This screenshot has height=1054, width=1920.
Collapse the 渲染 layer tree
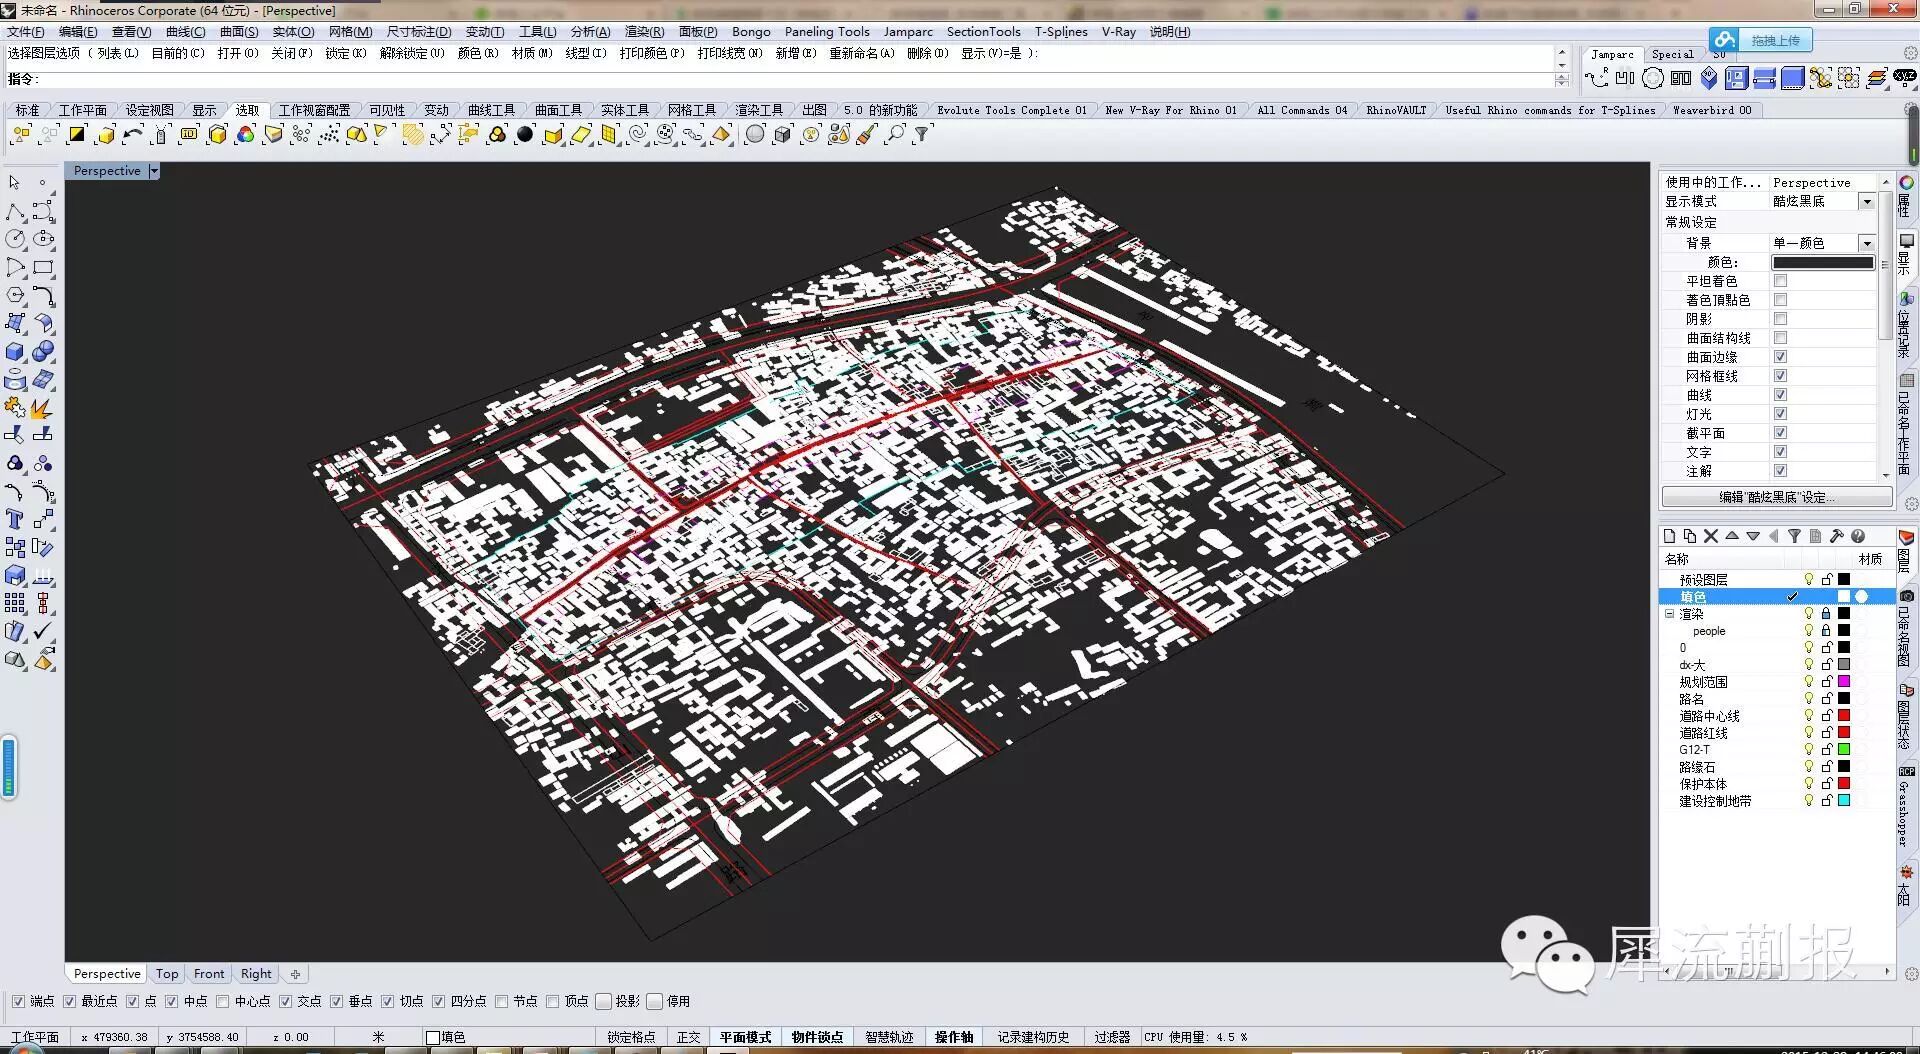[1669, 614]
